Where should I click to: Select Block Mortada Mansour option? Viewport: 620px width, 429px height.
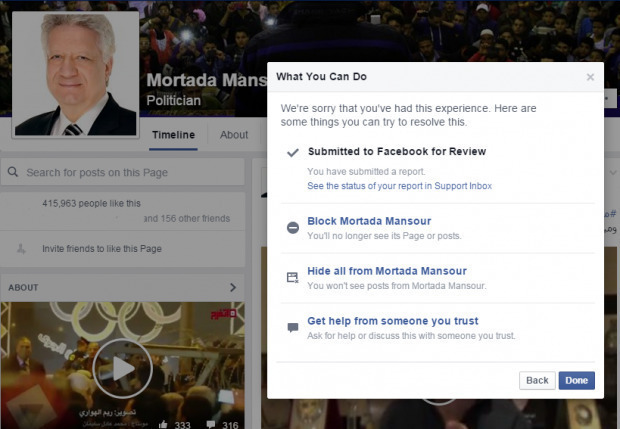[369, 221]
